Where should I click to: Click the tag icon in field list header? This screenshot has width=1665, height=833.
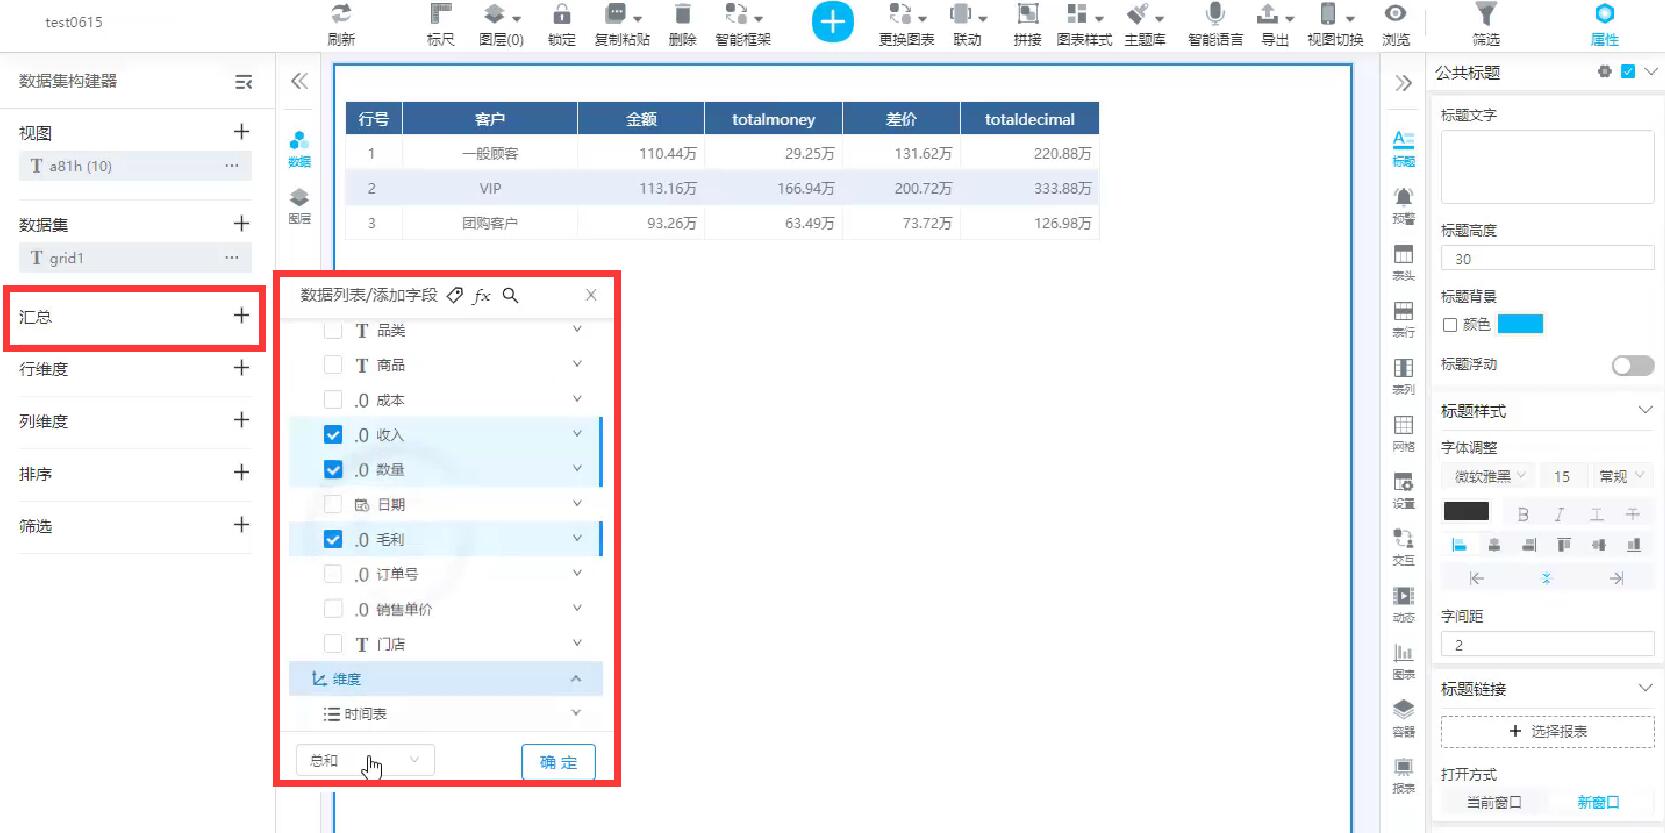click(455, 295)
